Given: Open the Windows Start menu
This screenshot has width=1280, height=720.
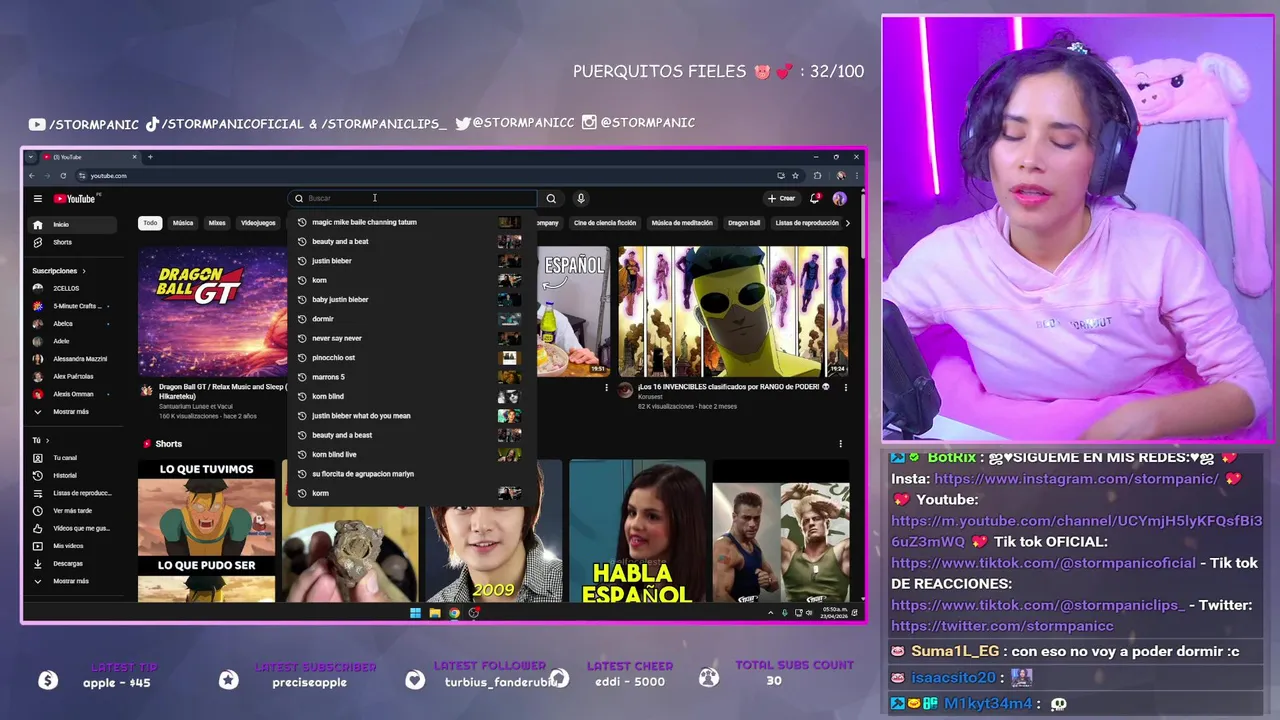Looking at the screenshot, I should click(415, 613).
